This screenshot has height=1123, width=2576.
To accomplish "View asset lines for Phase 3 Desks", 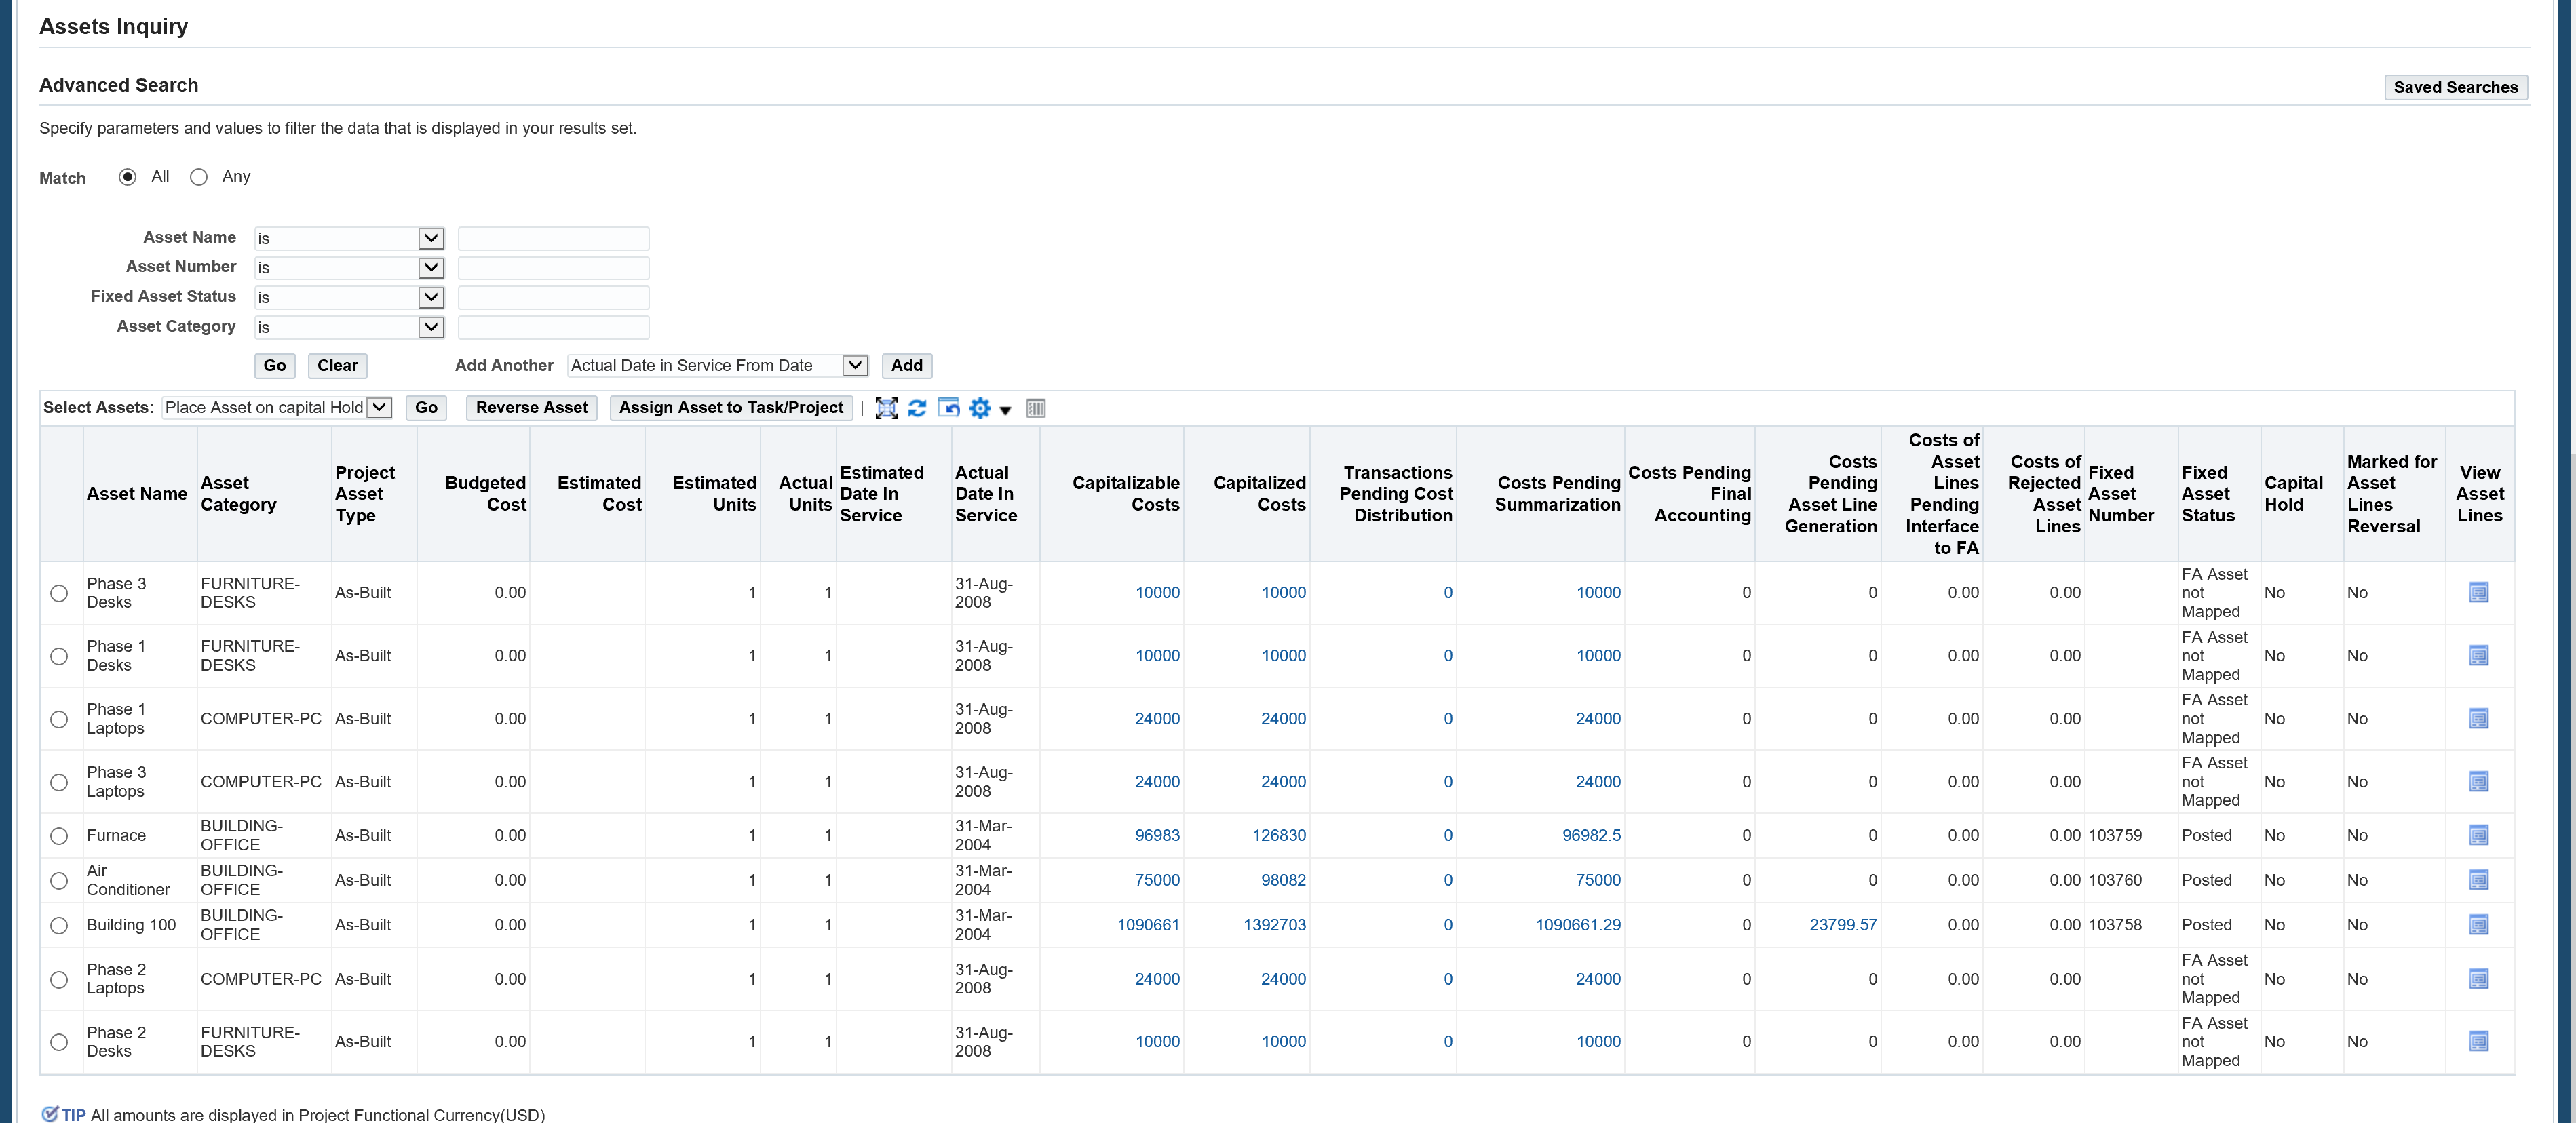I will 2478,593.
